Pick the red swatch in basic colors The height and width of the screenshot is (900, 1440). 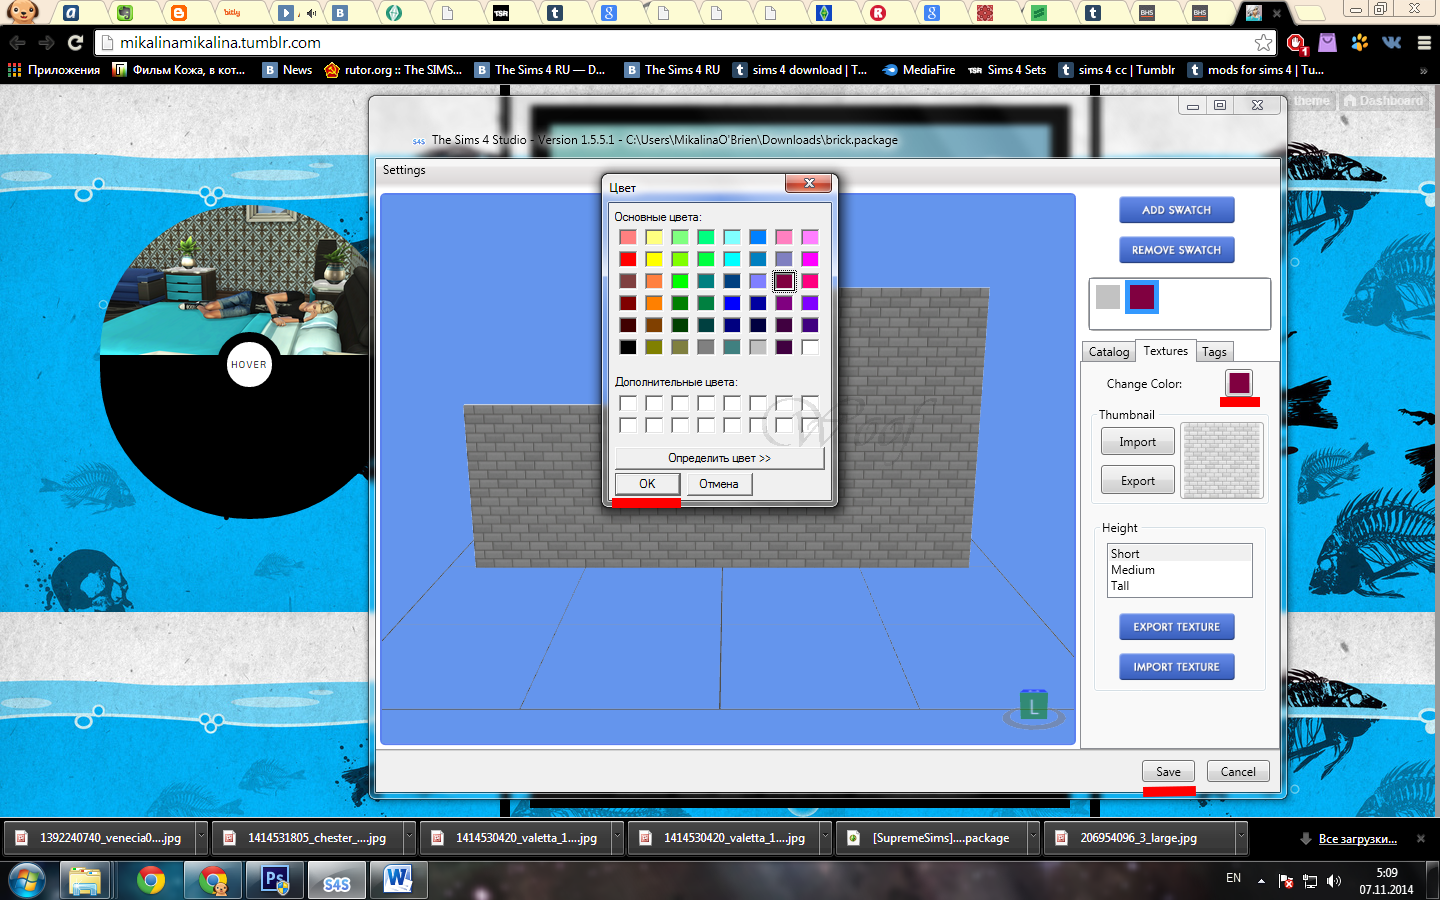point(628,259)
